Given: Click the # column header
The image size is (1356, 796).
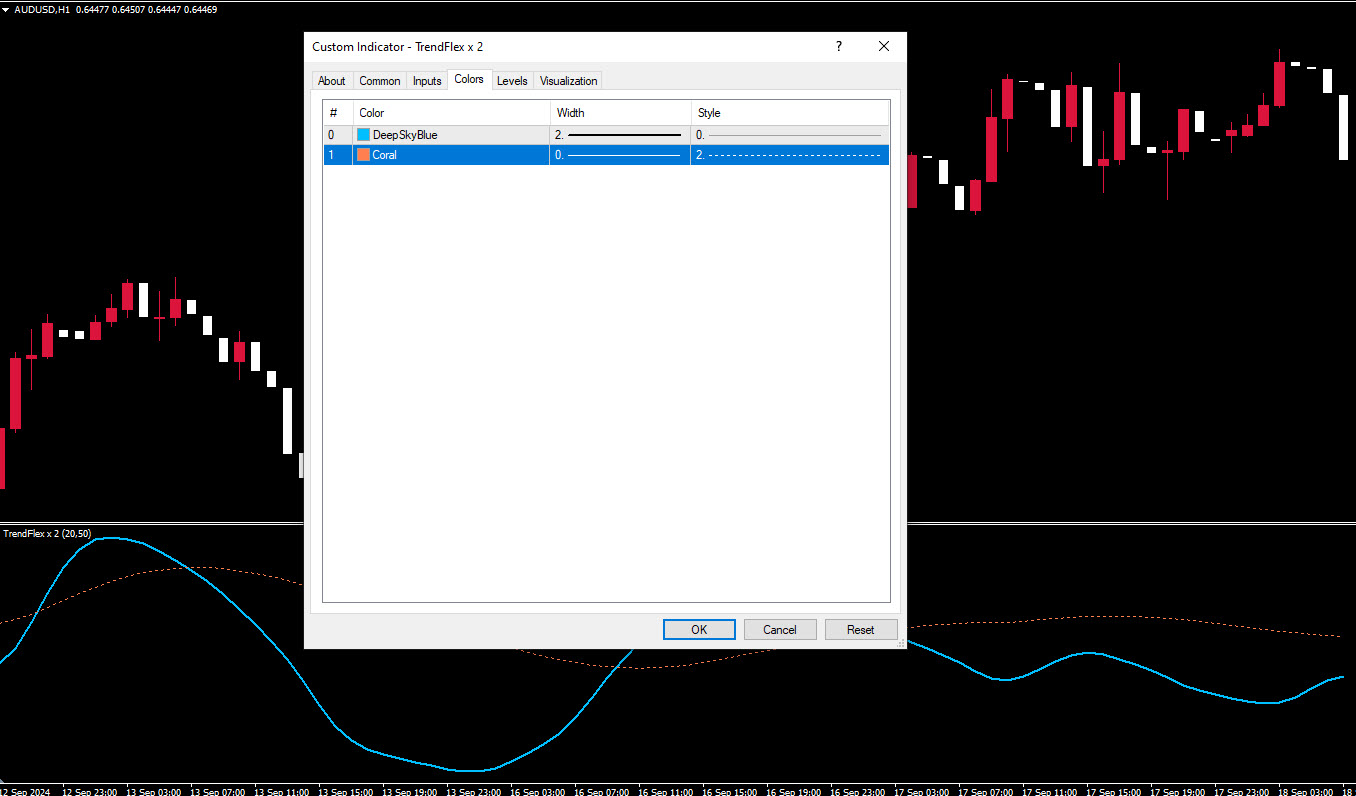Looking at the screenshot, I should 338,113.
